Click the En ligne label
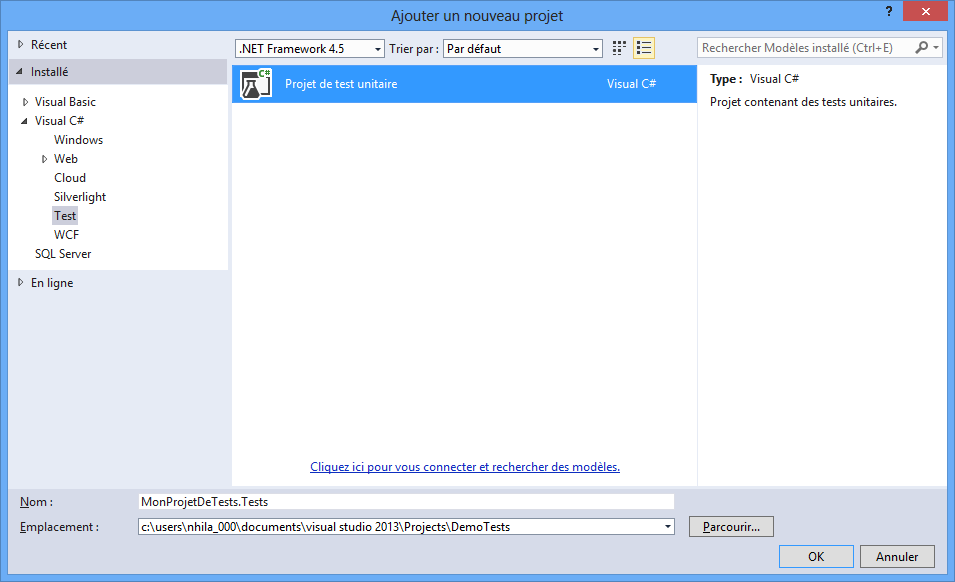 pos(52,283)
